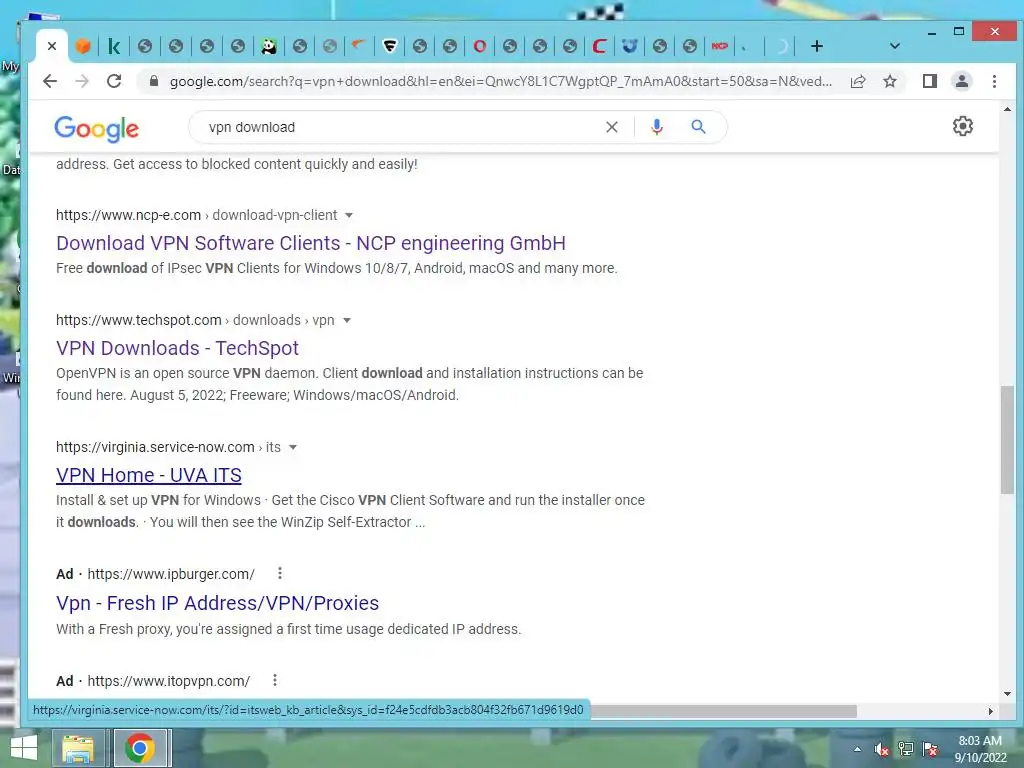Click the vpn download search box
Screen dimensions: 1024x768
tap(398, 127)
